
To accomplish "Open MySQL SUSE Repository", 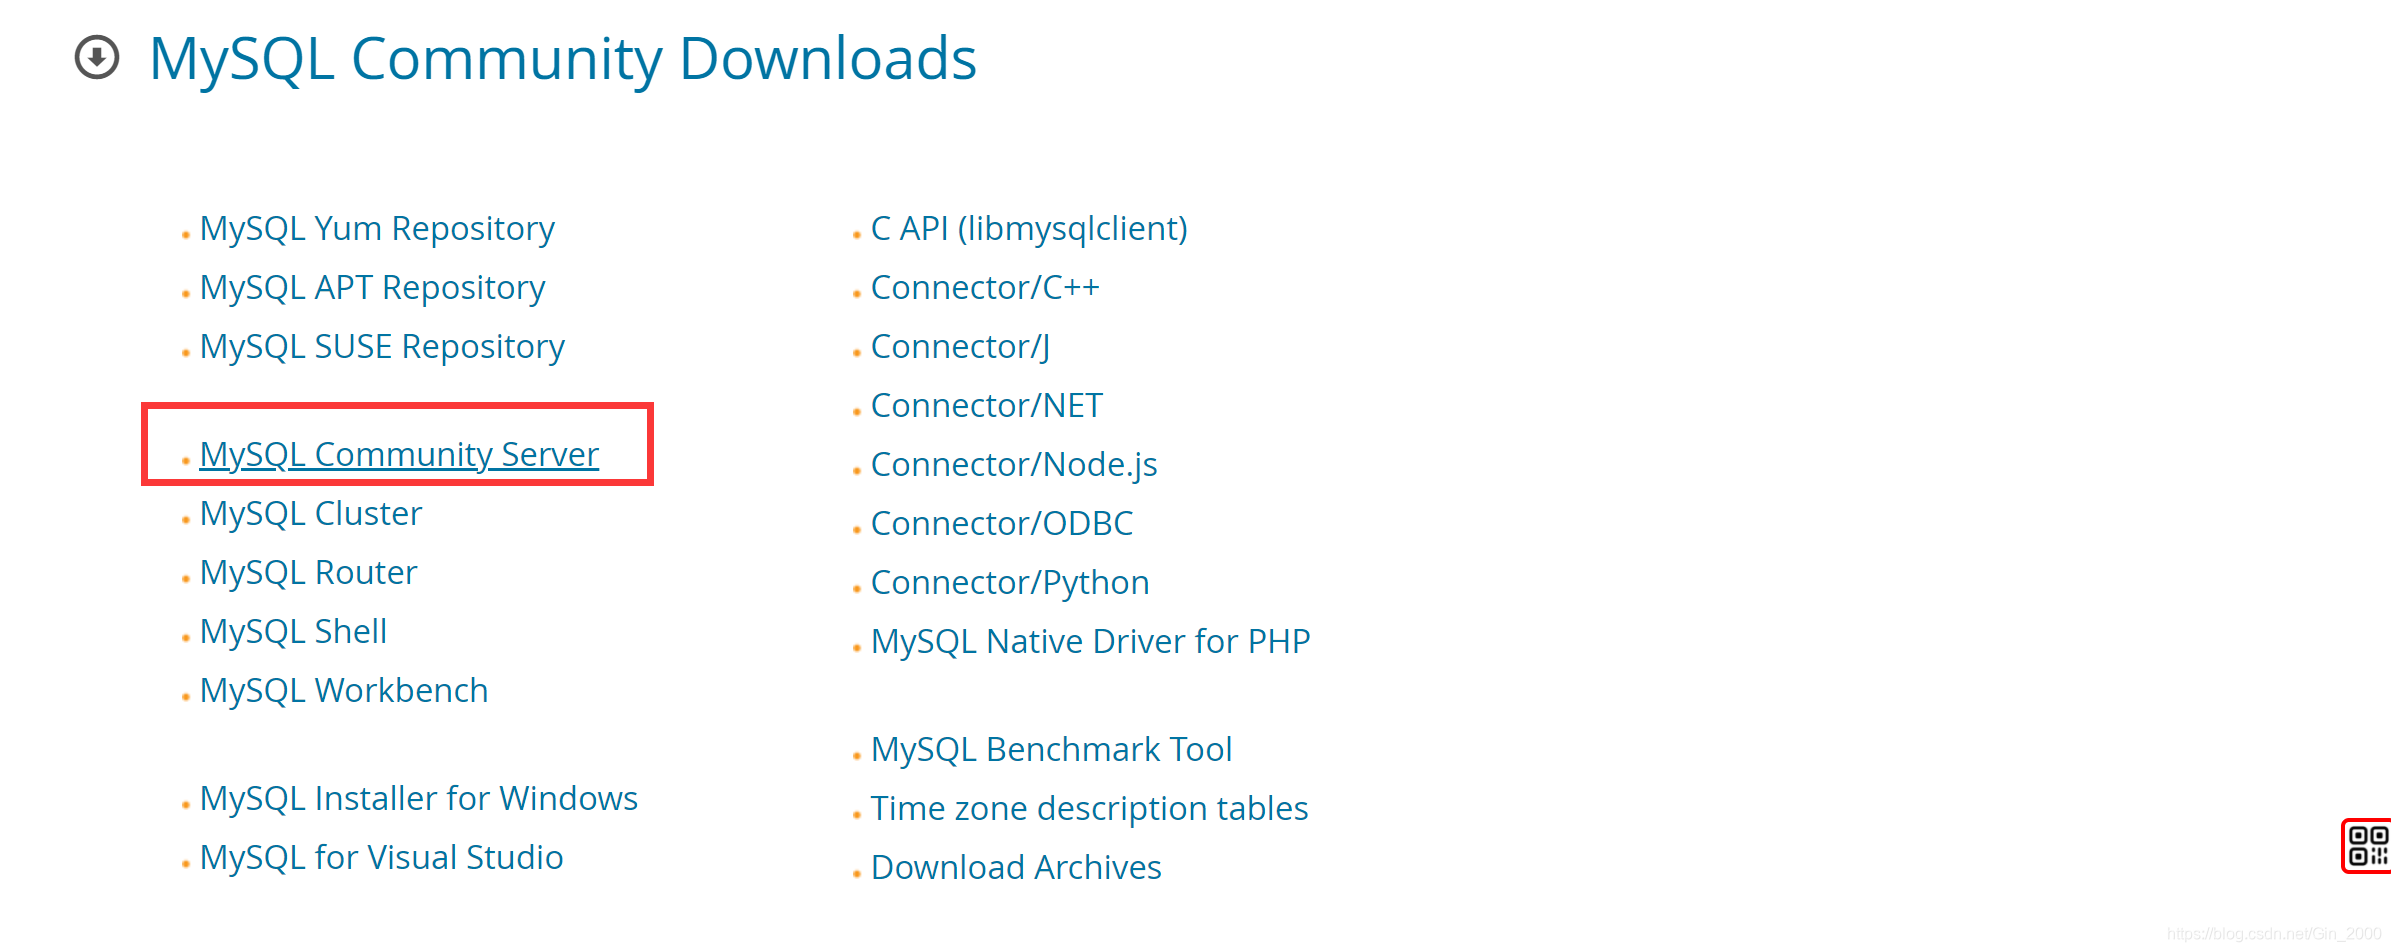I will pos(380,346).
